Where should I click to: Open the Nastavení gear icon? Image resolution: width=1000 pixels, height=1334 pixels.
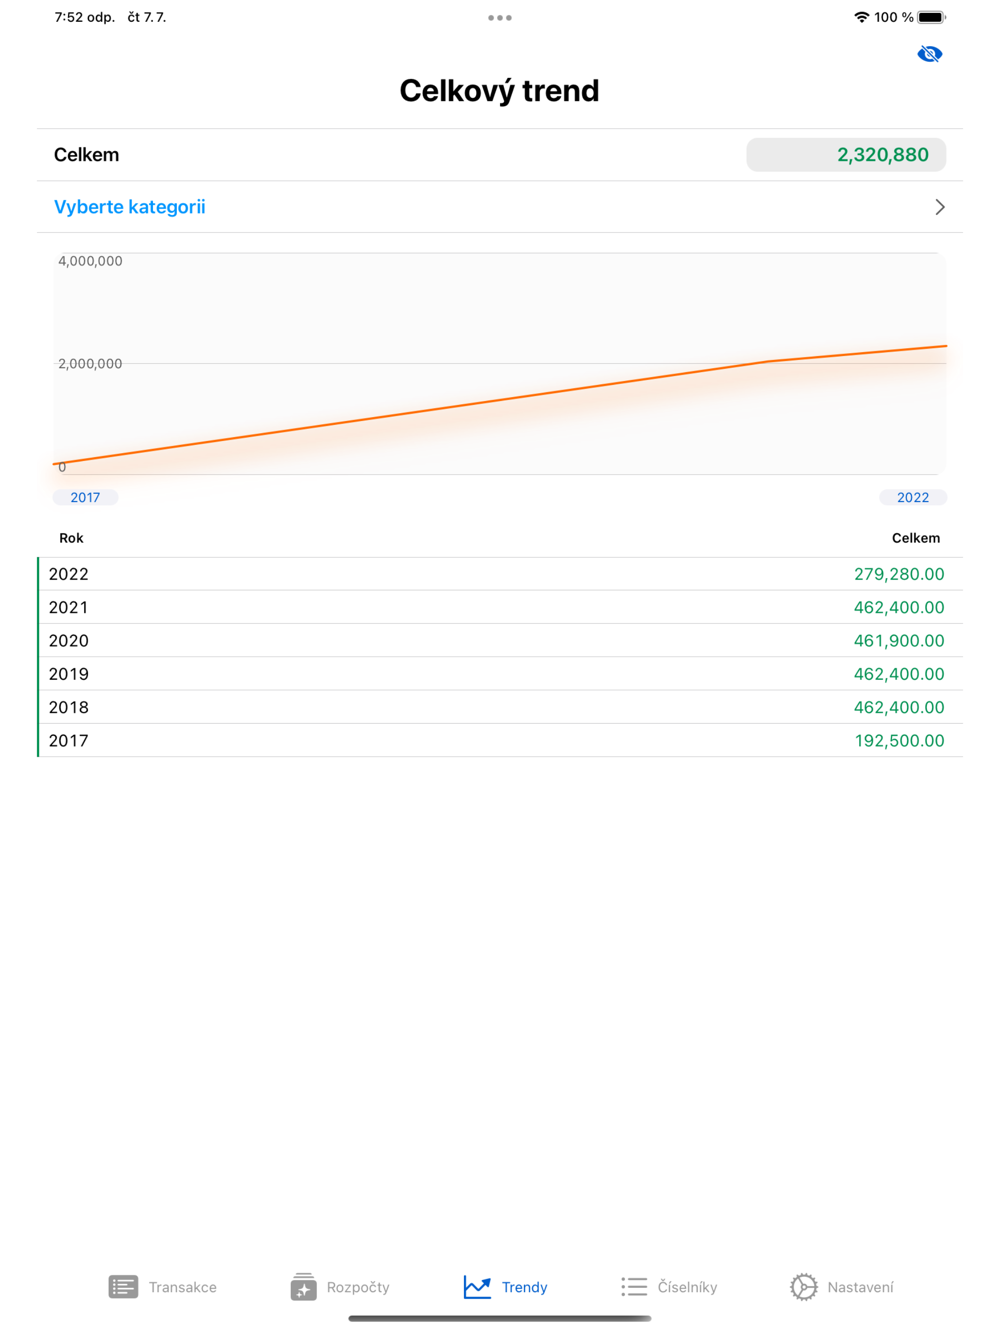coord(804,1287)
